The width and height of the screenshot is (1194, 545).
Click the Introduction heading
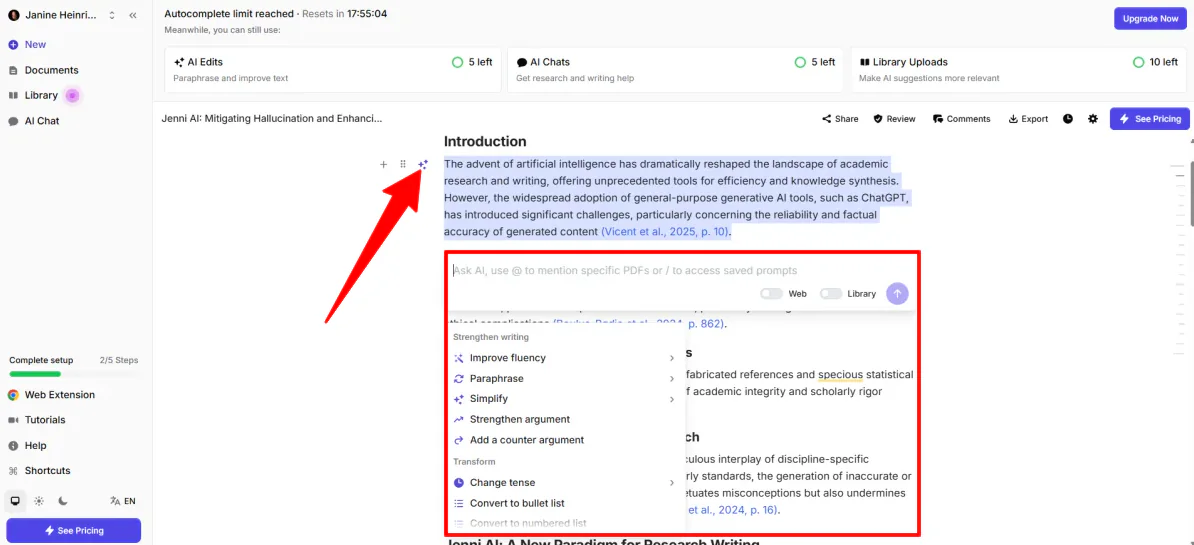(485, 142)
